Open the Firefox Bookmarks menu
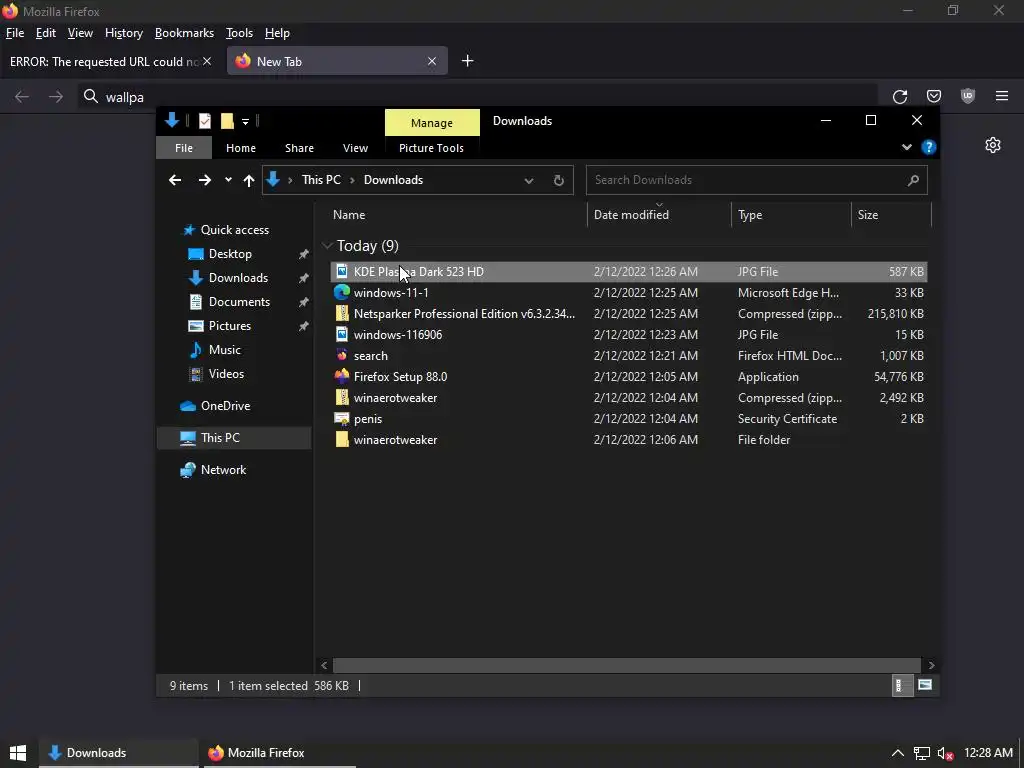Image resolution: width=1024 pixels, height=768 pixels. click(x=184, y=33)
